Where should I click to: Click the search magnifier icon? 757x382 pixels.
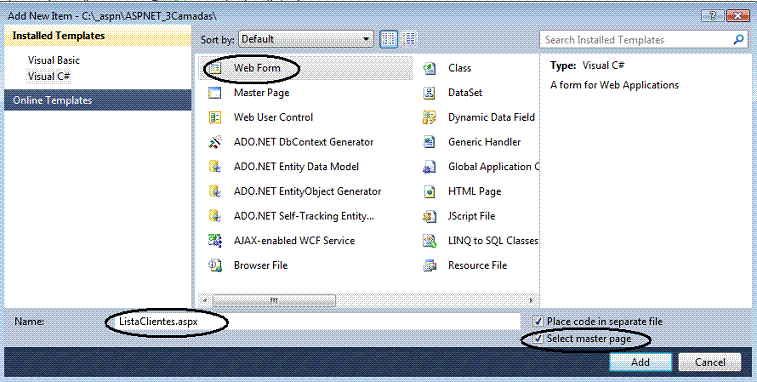[738, 40]
